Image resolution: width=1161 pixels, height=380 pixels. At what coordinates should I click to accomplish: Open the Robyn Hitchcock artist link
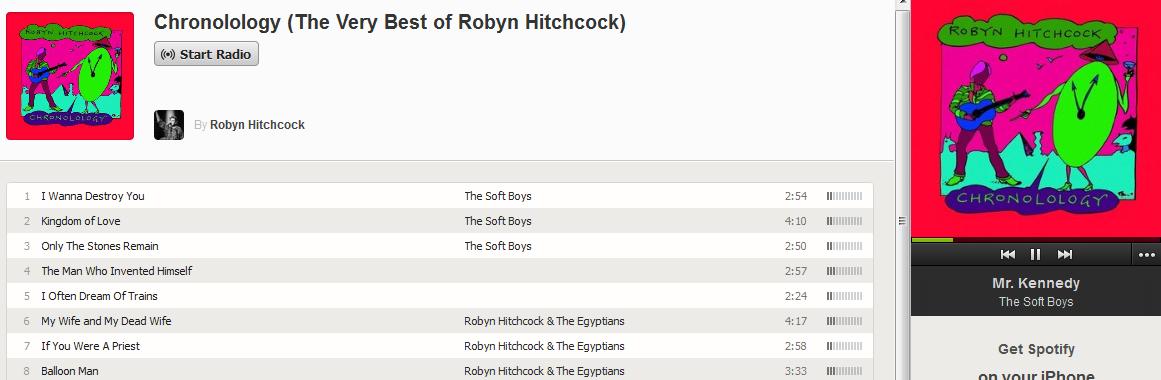(x=257, y=125)
